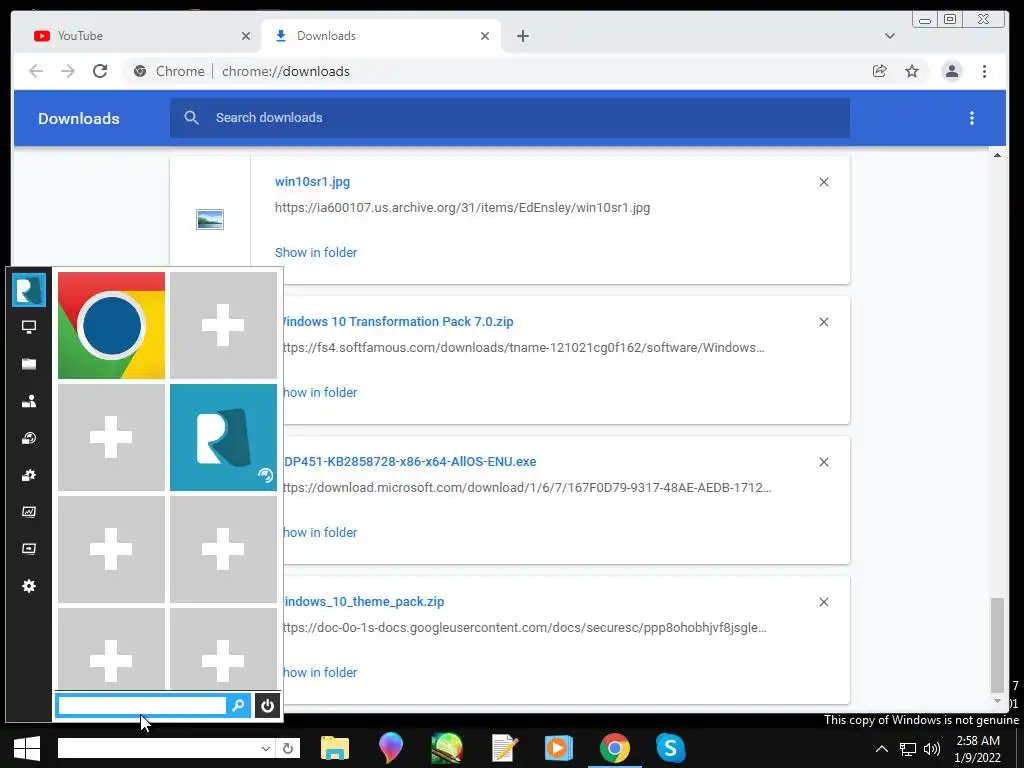Screen dimensions: 1024x768
Task: Open Downloads page more actions menu
Action: (x=972, y=118)
